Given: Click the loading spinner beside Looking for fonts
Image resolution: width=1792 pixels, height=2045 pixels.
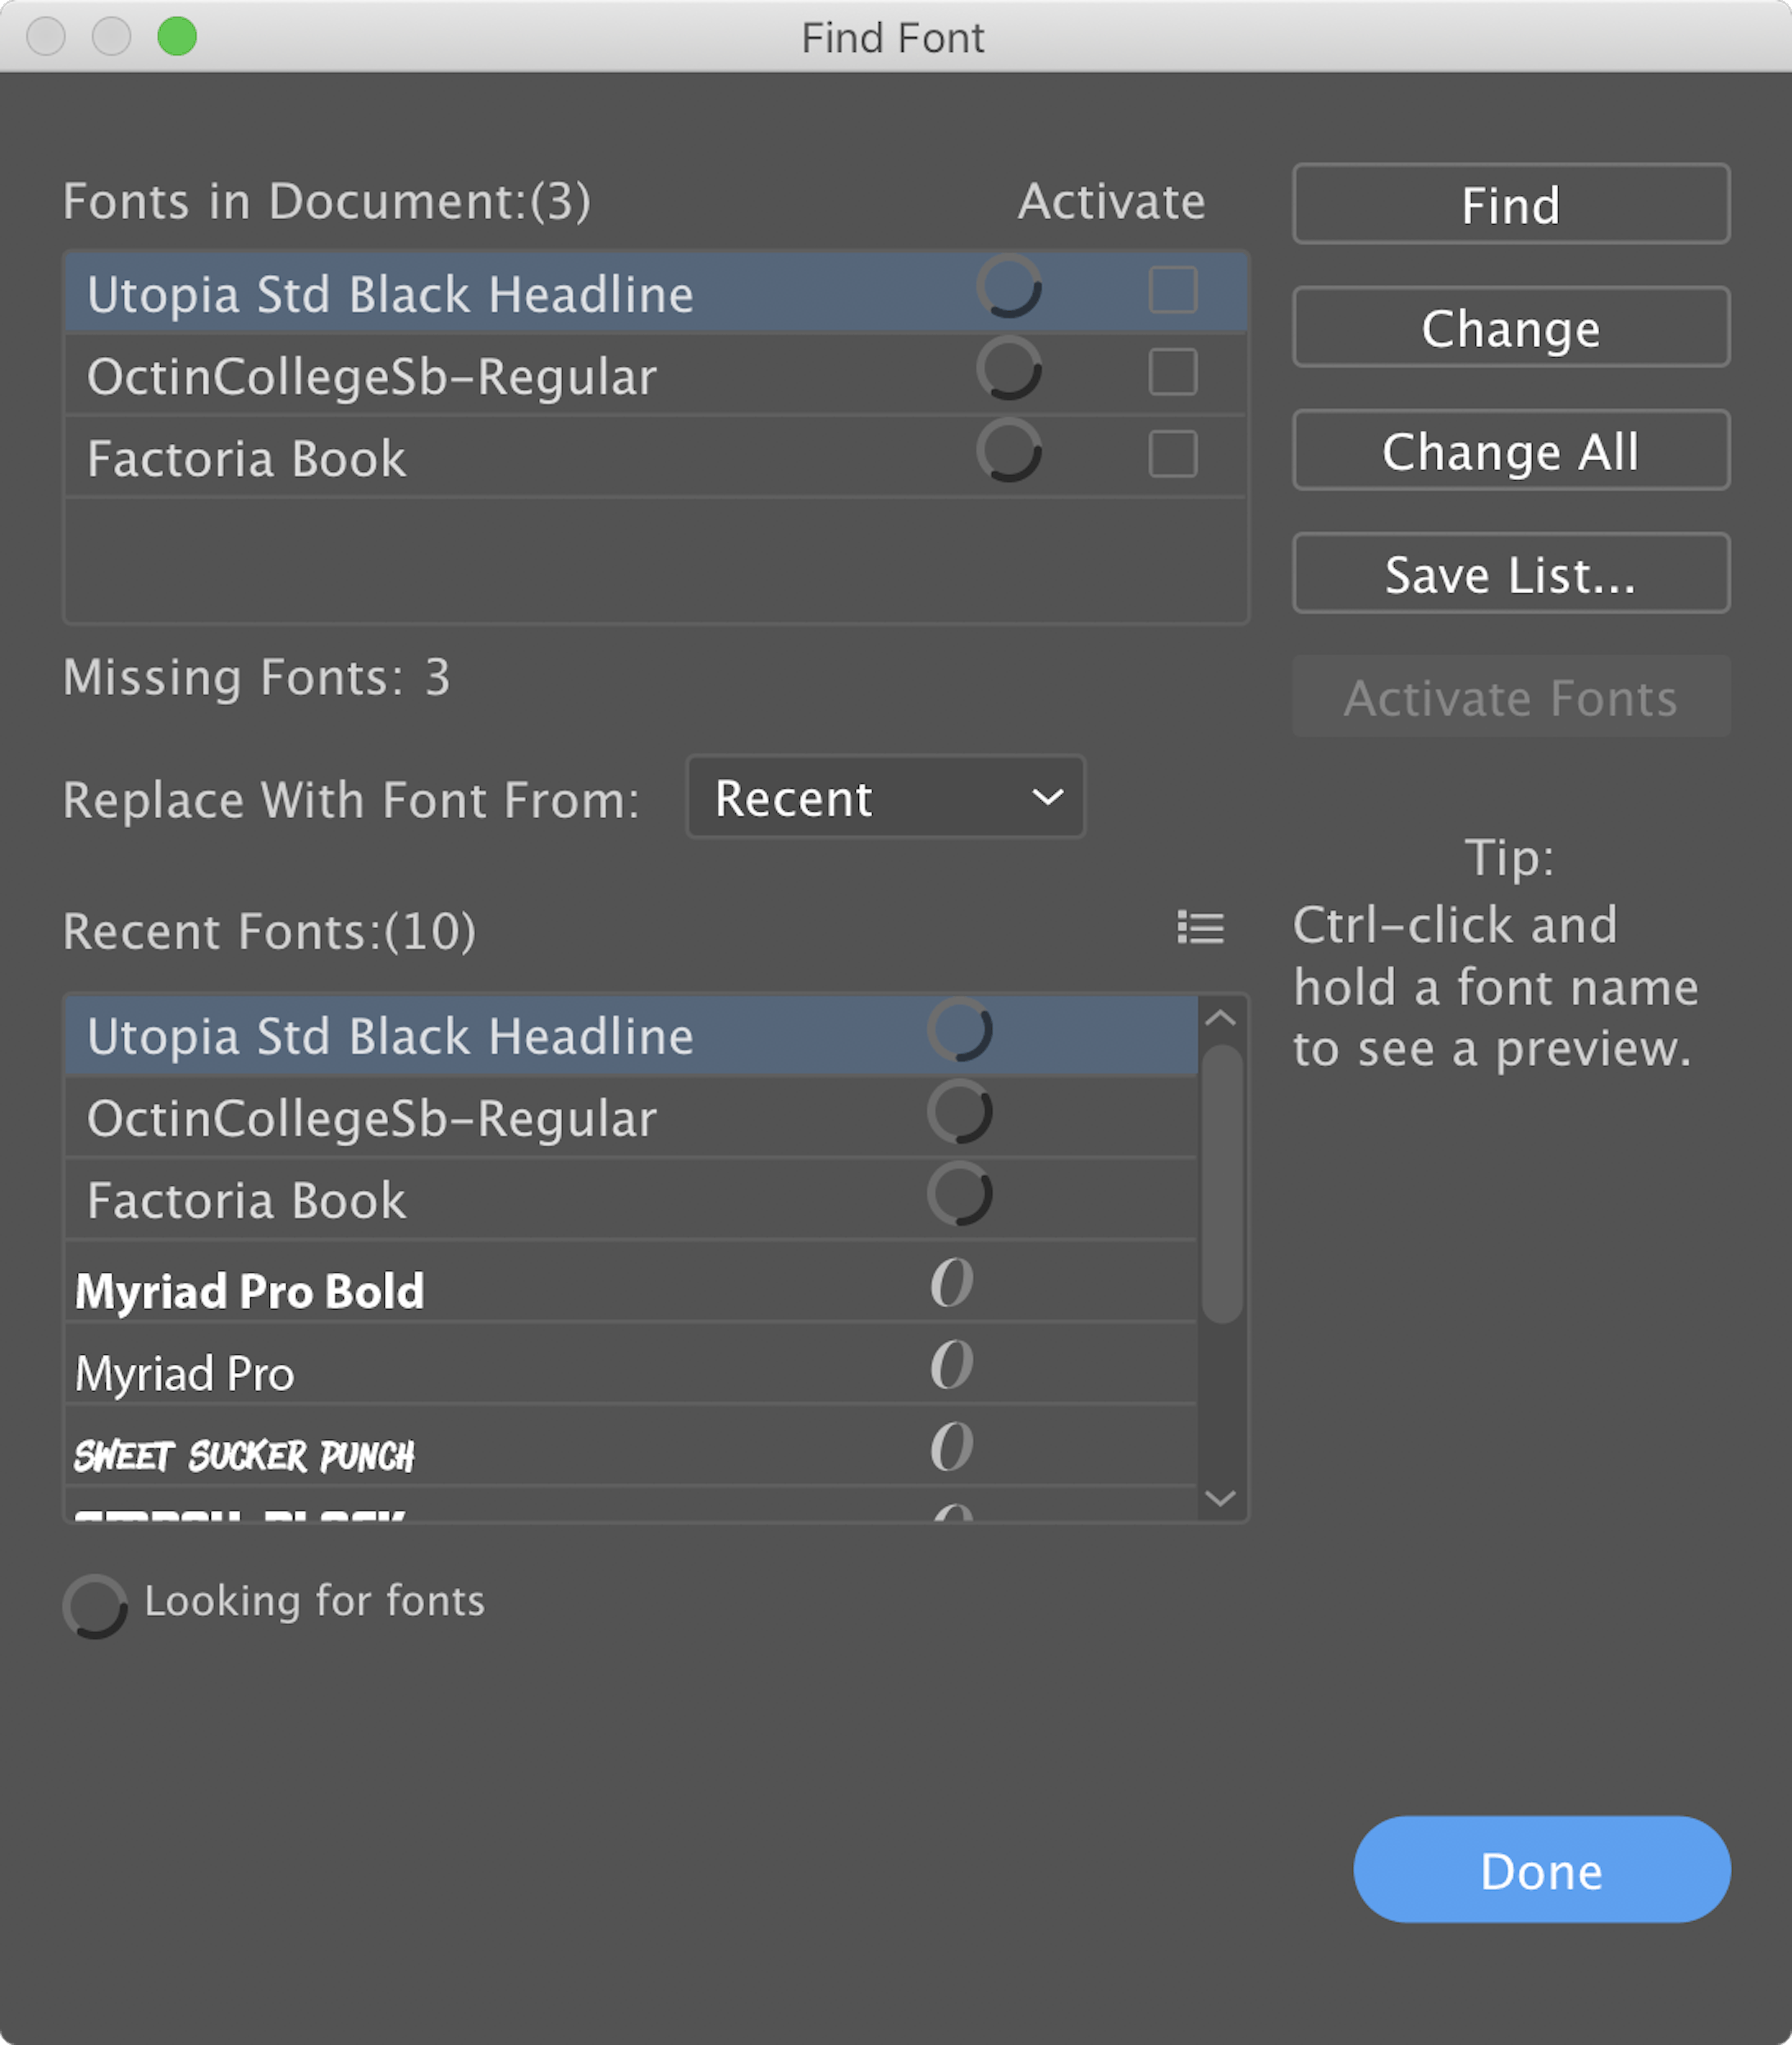Looking at the screenshot, I should coord(95,1603).
